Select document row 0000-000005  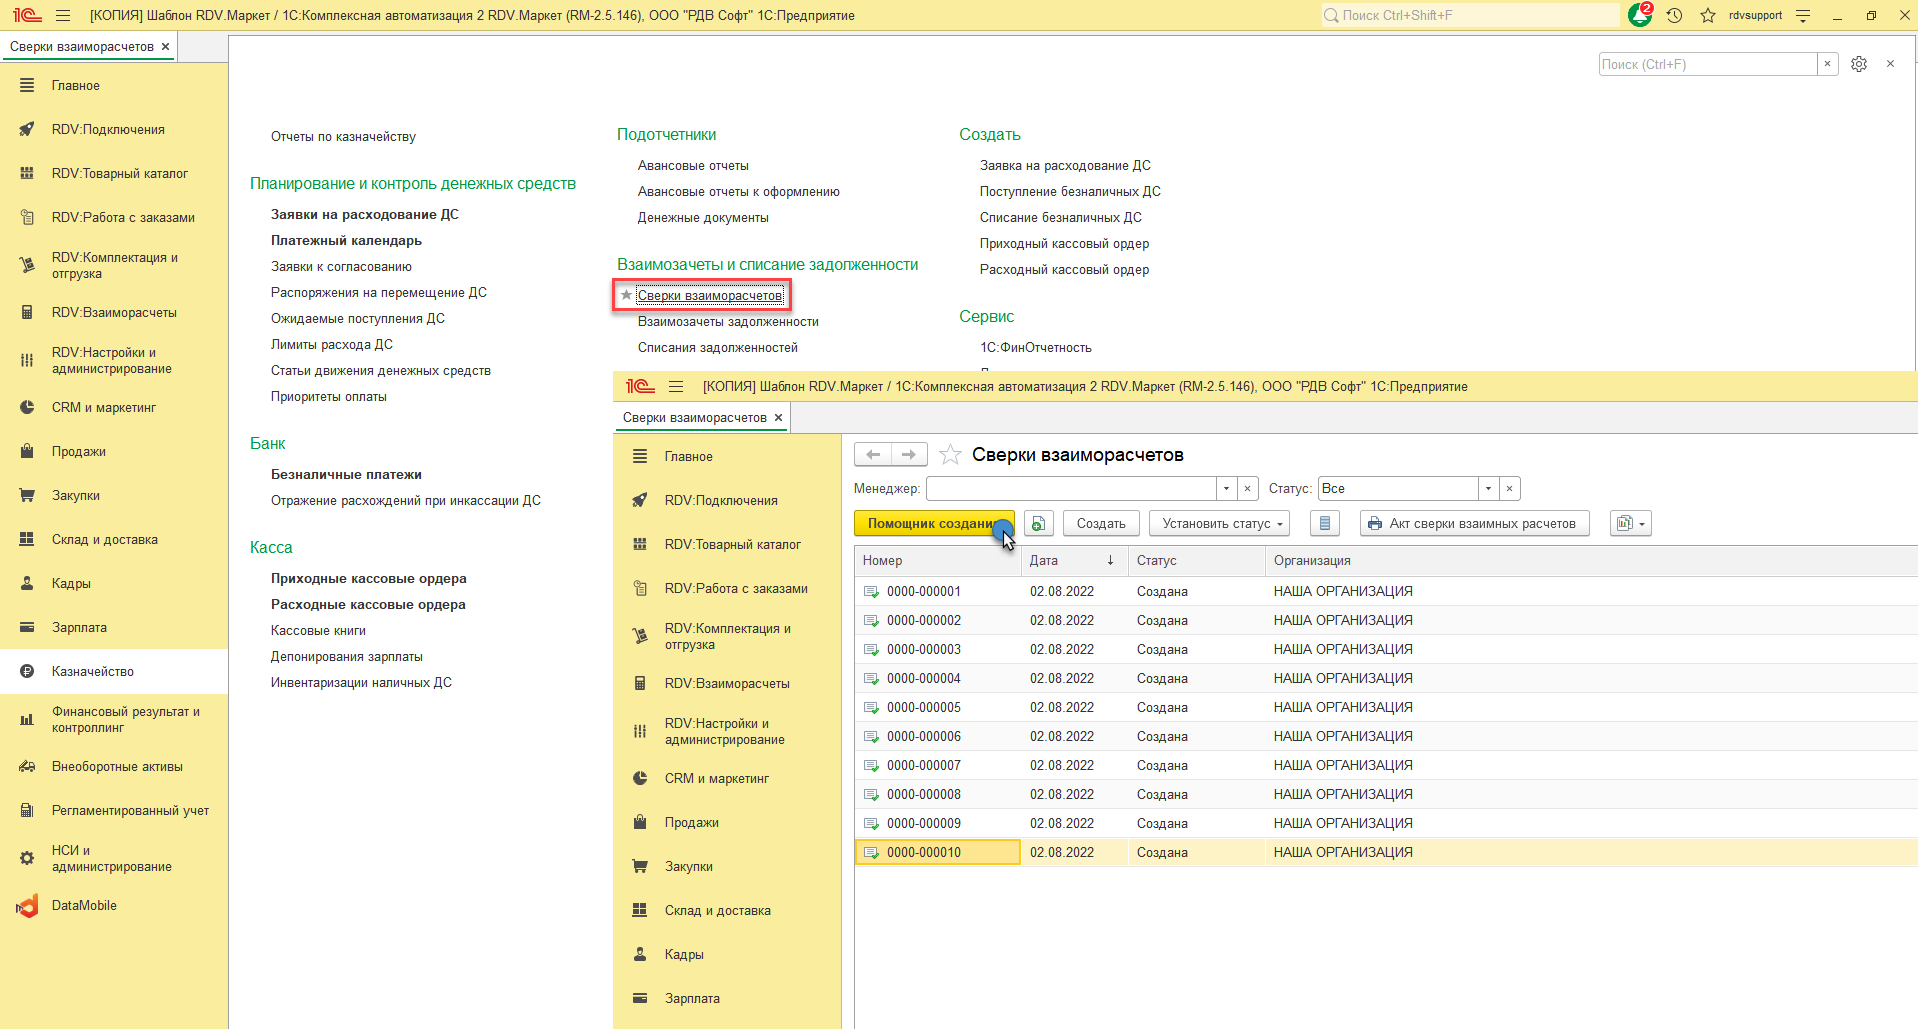click(x=924, y=708)
